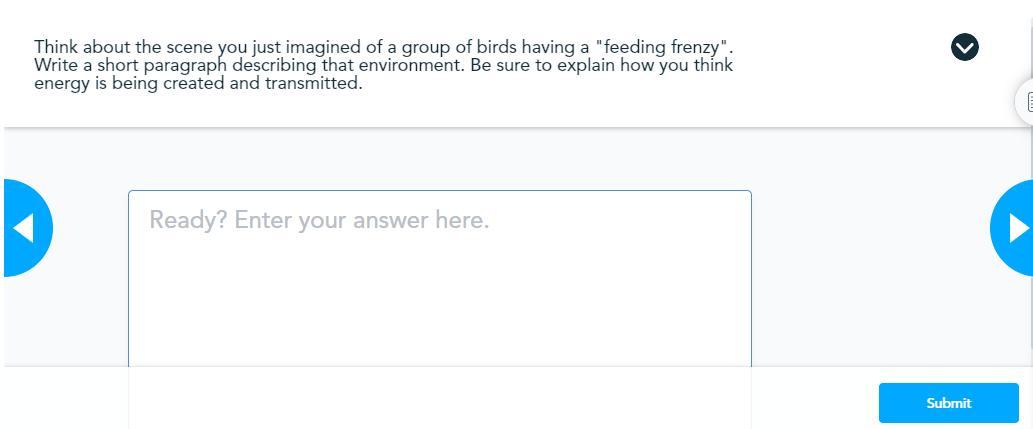This screenshot has width=1033, height=429.
Task: Click the "energy is being created" prompt line
Action: (198, 84)
